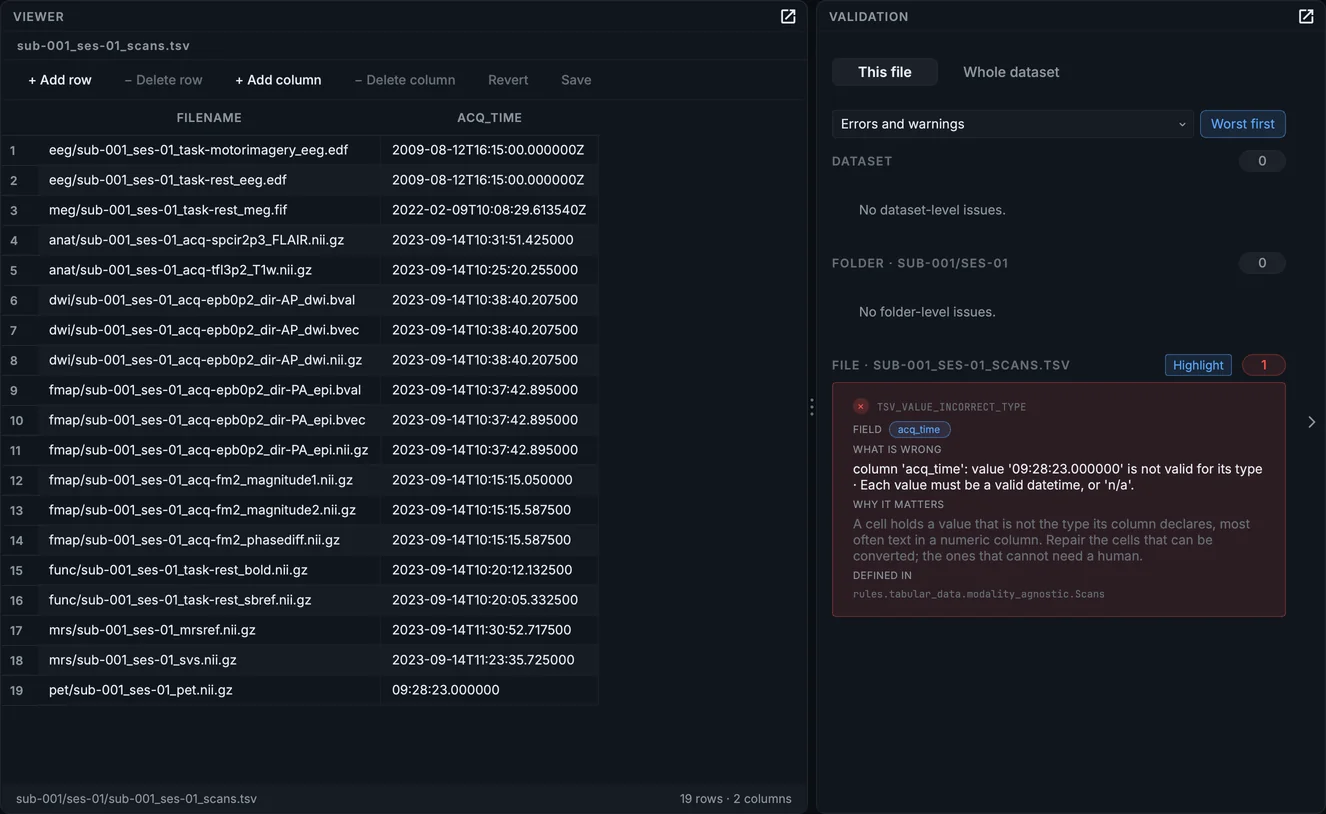This screenshot has height=814, width=1326.
Task: Select the 2023-09-14T10:20:05.332500 cell
Action: pyautogui.click(x=489, y=600)
